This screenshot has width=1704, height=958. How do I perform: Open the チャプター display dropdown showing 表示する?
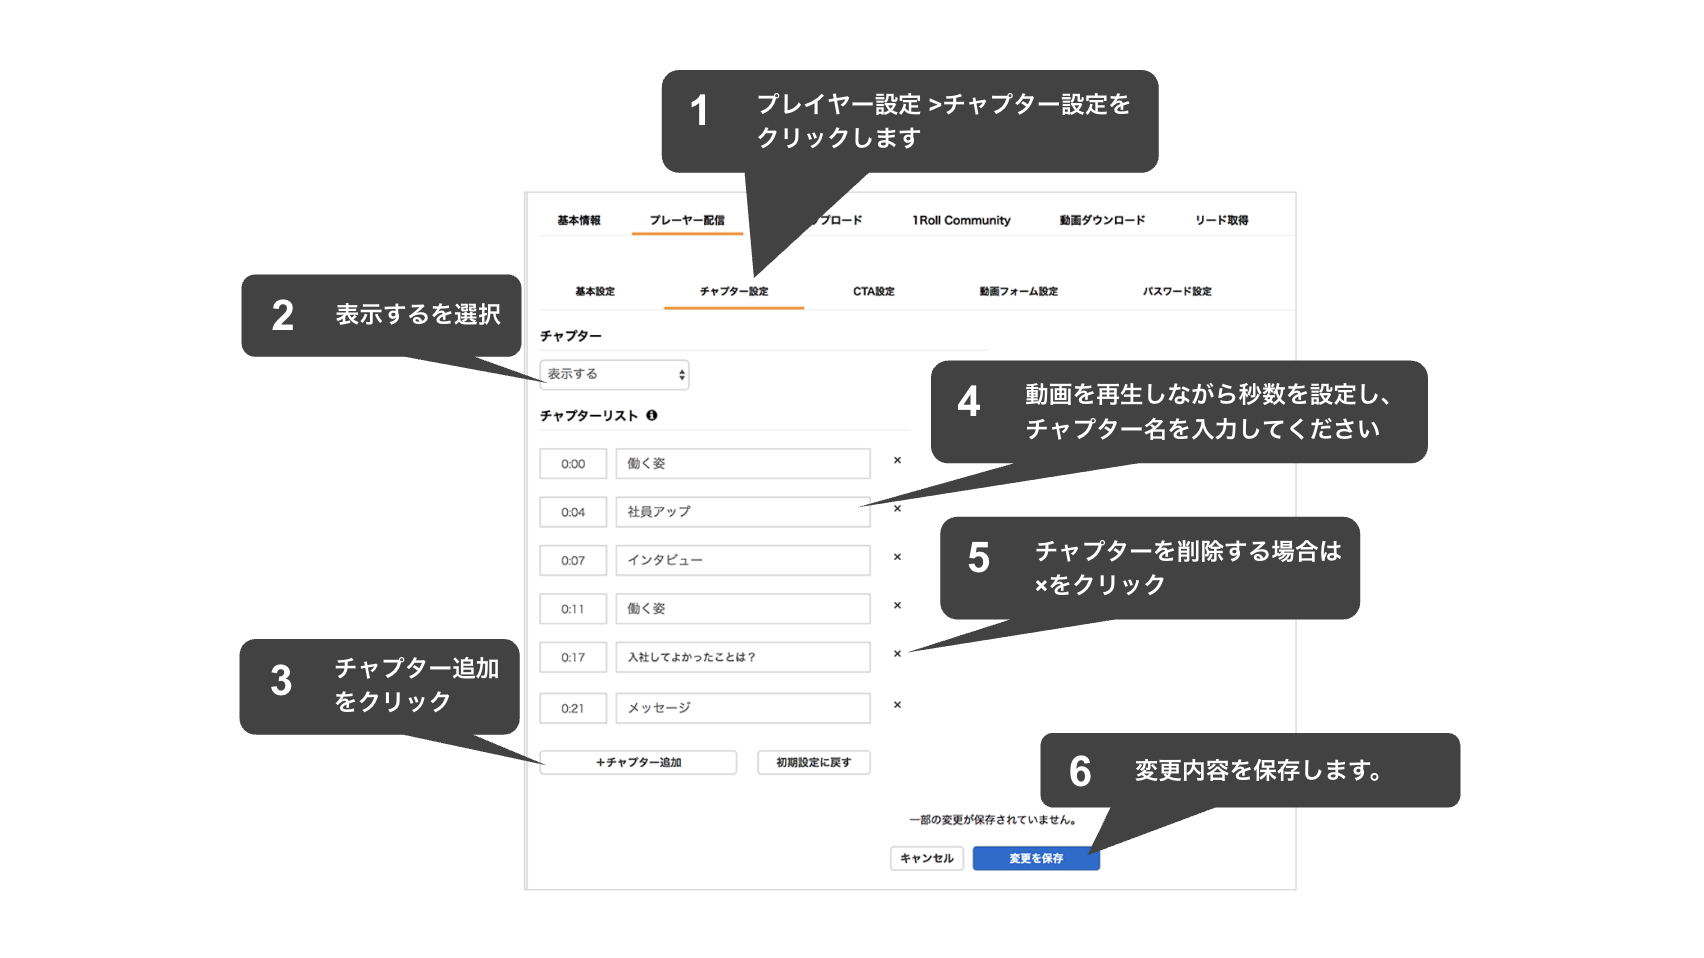614,374
